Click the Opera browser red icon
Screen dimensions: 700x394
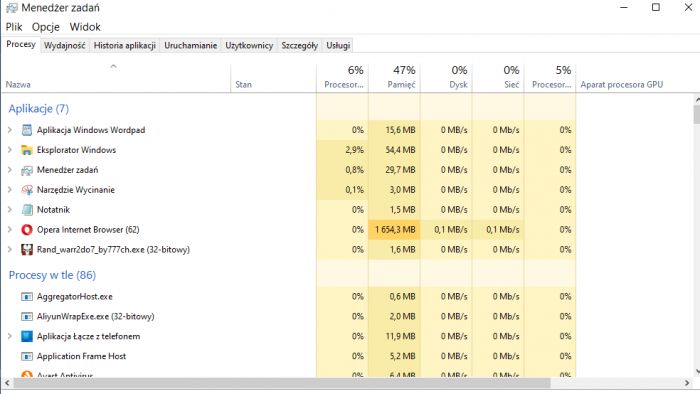point(27,229)
